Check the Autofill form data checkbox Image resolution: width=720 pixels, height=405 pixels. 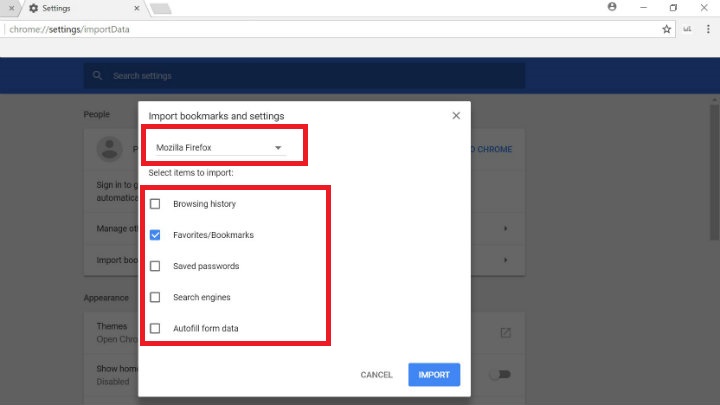click(155, 328)
